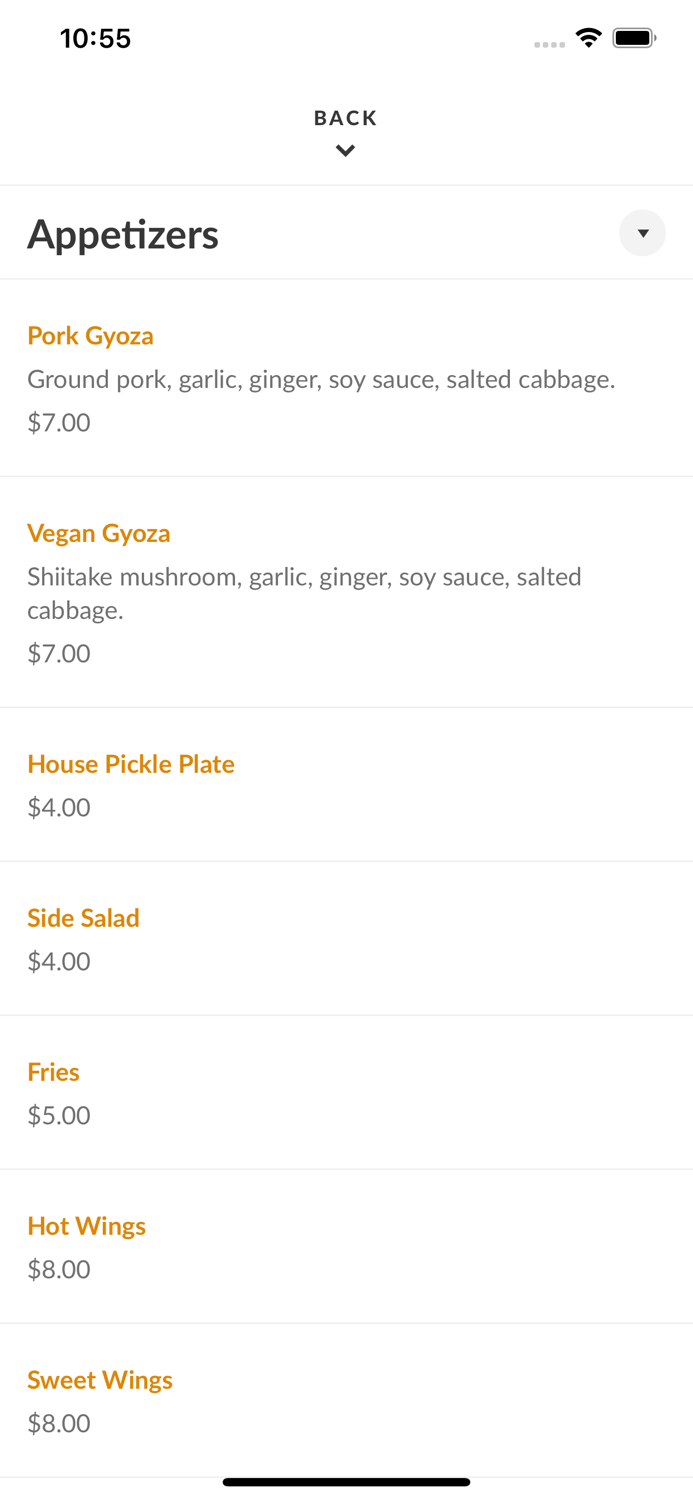Tap the cellular signal dots indicator
This screenshot has width=693, height=1500.
tap(549, 44)
